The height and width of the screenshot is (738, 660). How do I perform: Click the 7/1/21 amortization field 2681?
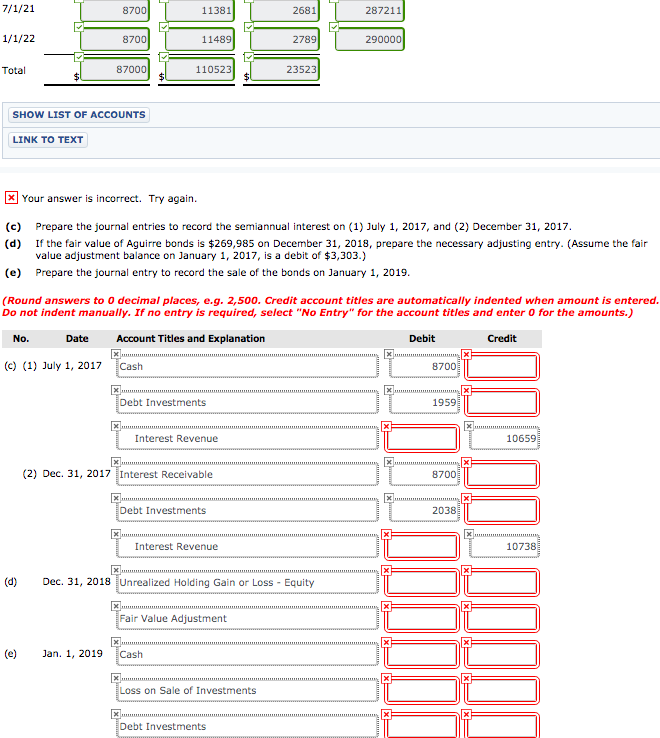pyautogui.click(x=285, y=10)
